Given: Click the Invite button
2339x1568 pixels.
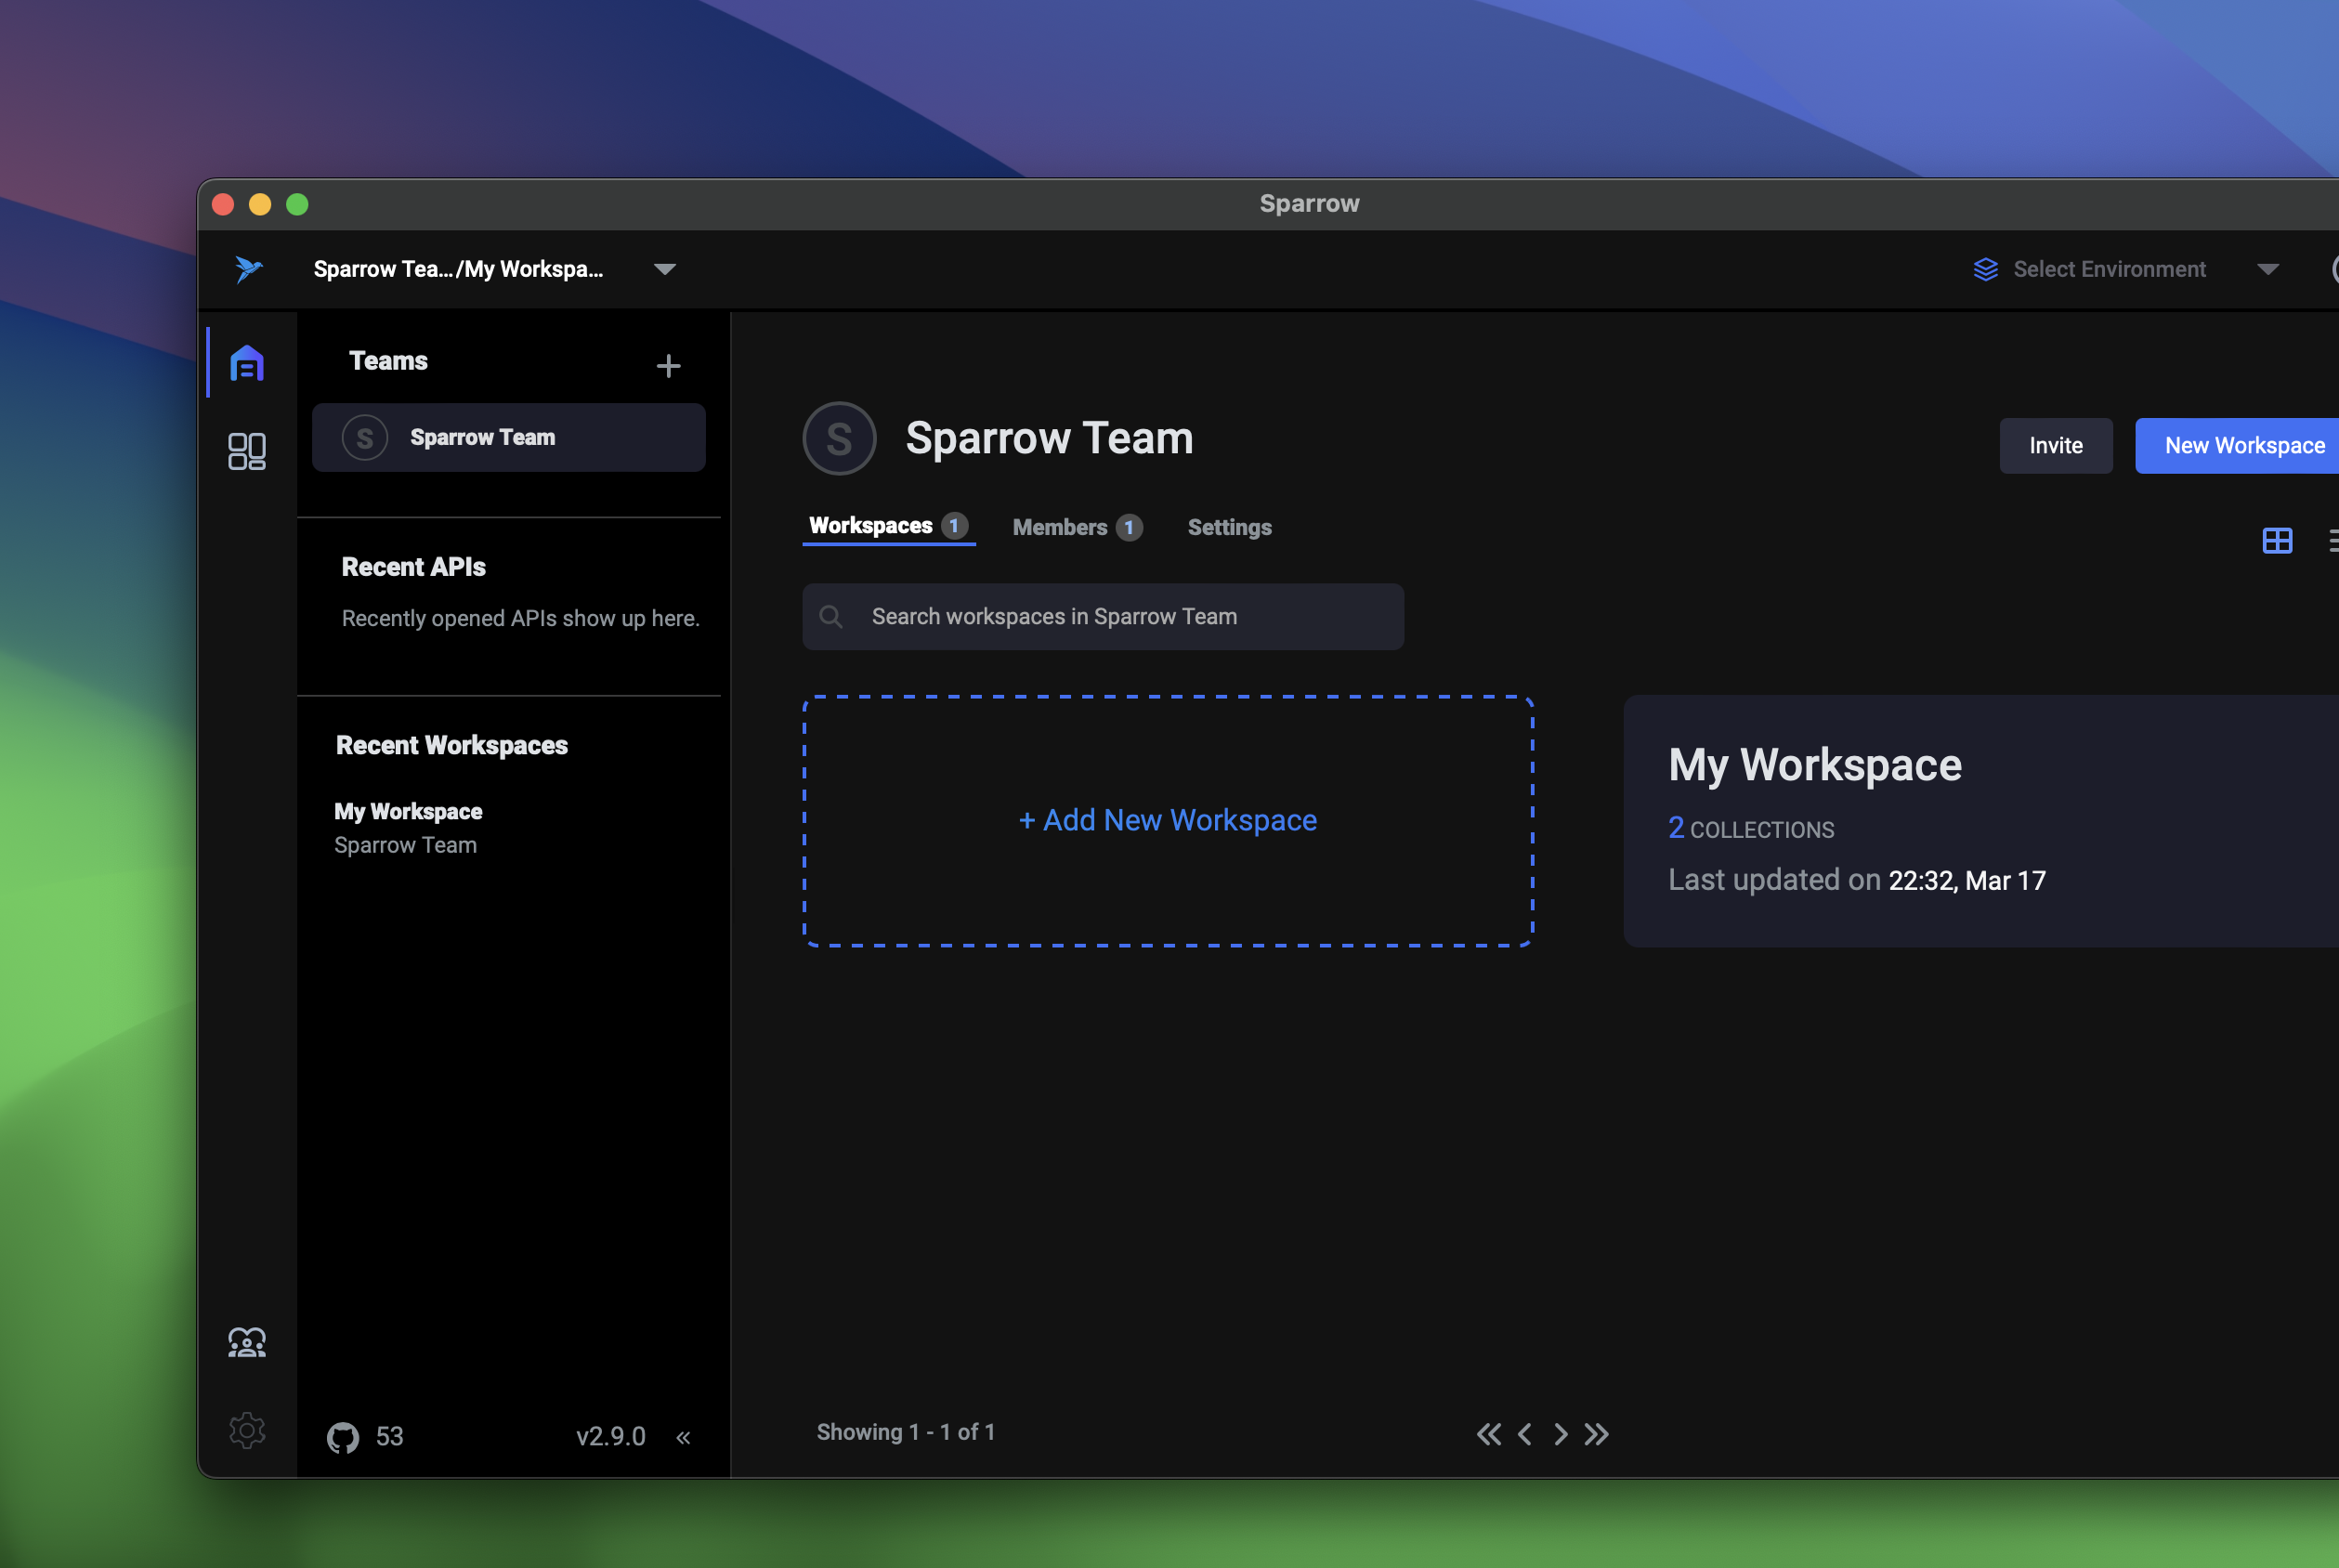Looking at the screenshot, I should pyautogui.click(x=2056, y=446).
